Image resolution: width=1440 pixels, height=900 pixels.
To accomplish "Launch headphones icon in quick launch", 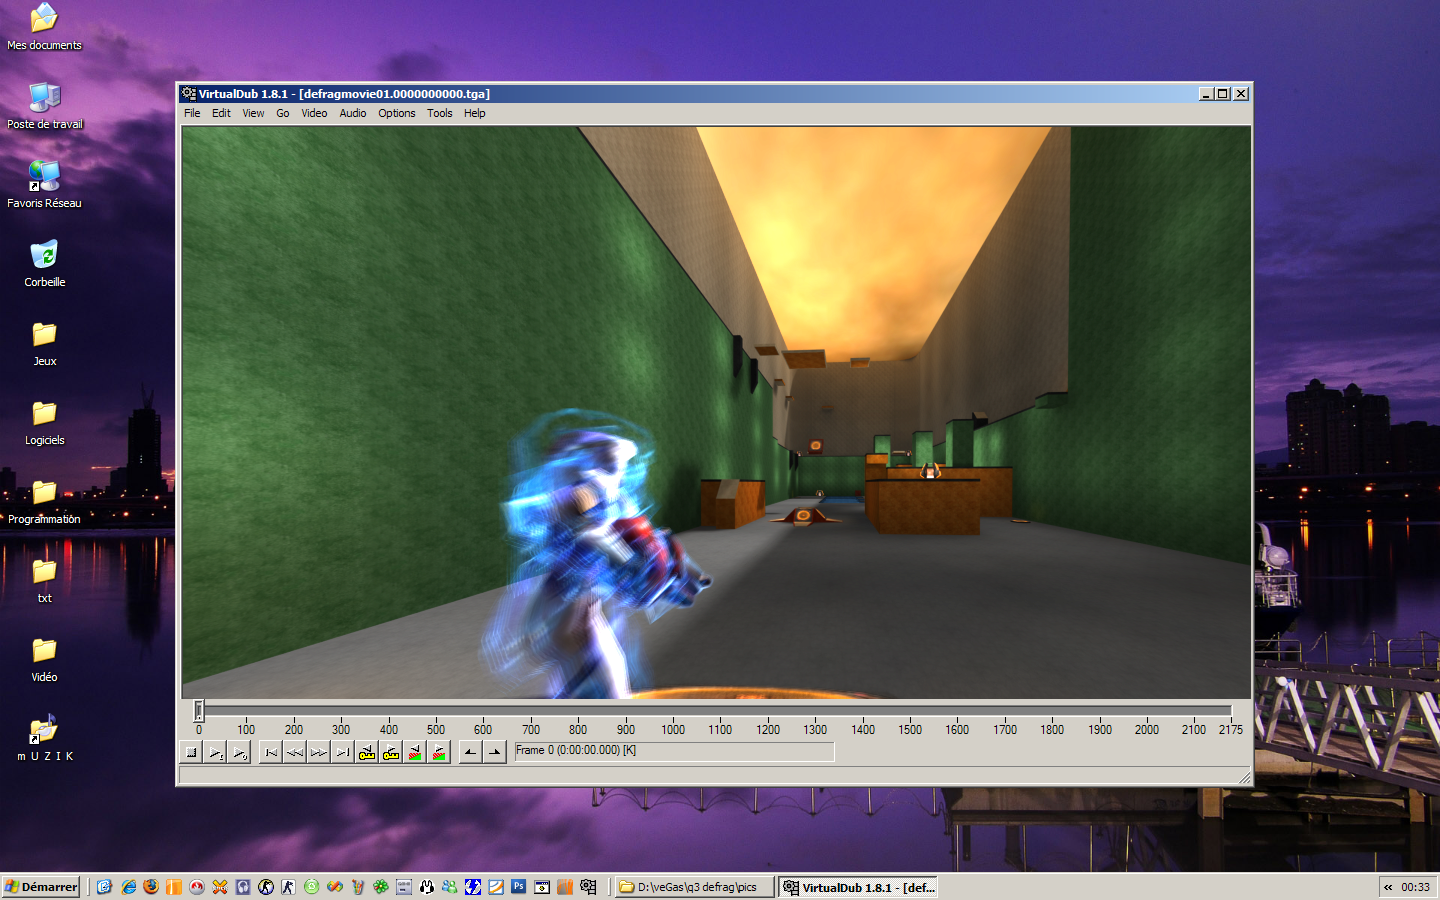I will tap(243, 887).
